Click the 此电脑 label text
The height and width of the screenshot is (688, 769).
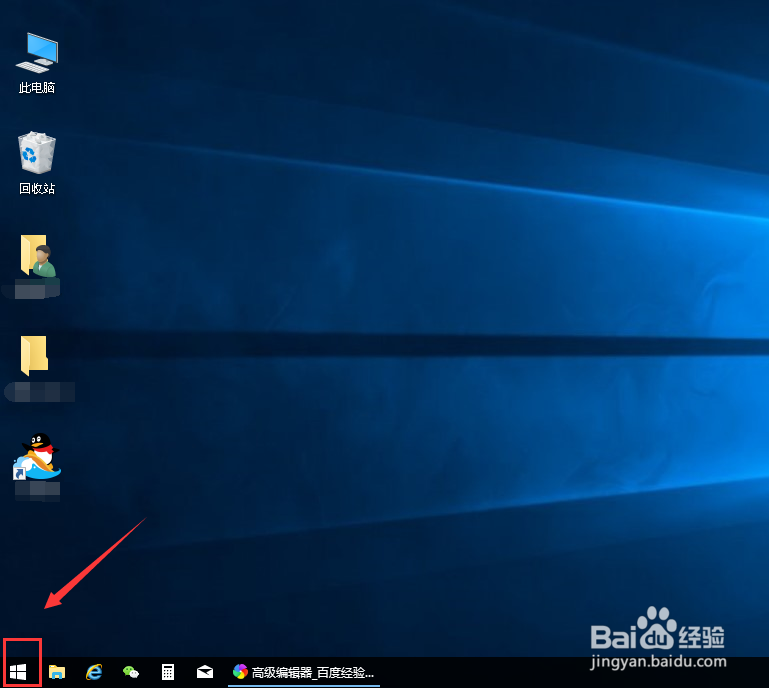(x=37, y=88)
